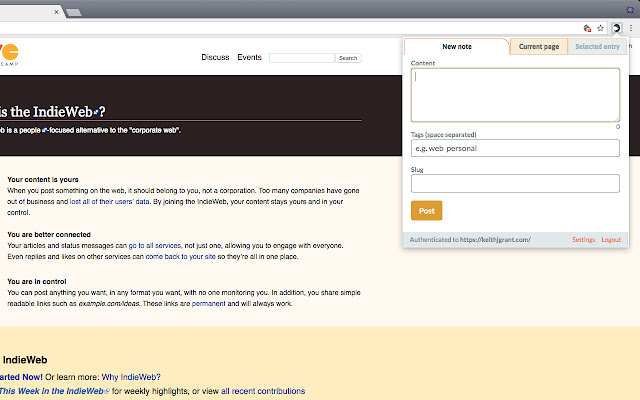Click the IndieWebCamp logo
The image size is (640, 400).
pyautogui.click(x=9, y=55)
